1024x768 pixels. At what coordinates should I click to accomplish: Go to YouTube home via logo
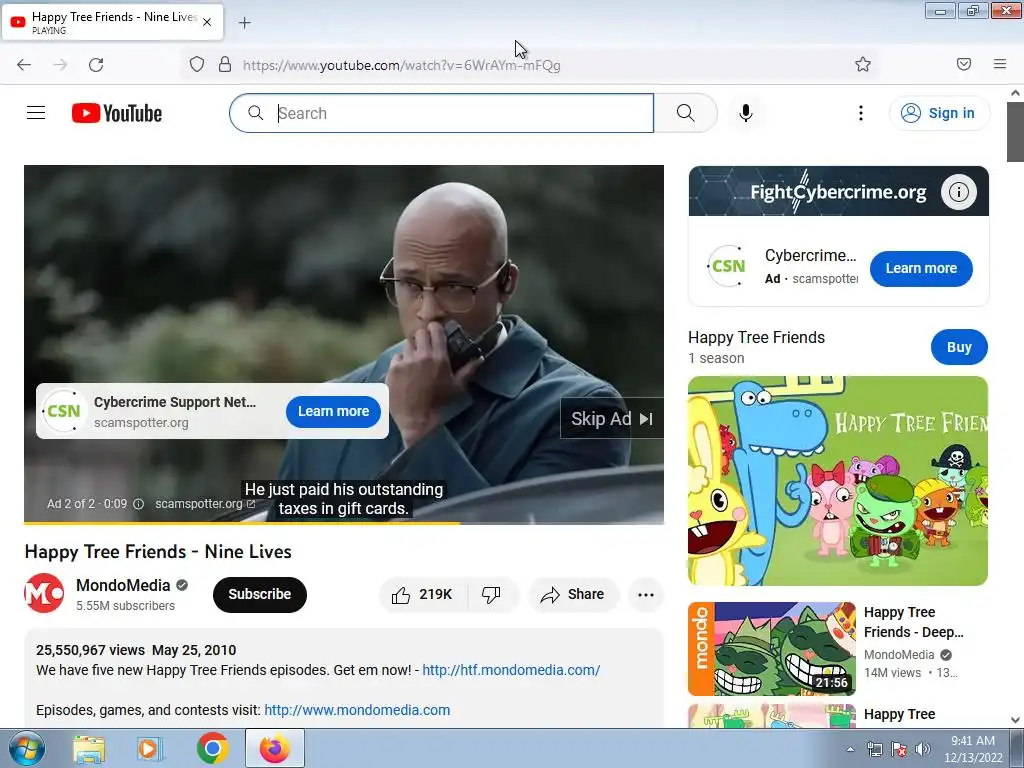tap(117, 113)
